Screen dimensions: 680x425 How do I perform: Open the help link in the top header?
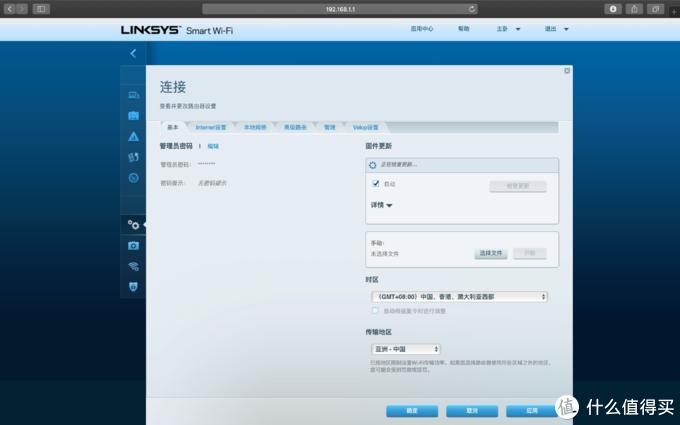[464, 29]
